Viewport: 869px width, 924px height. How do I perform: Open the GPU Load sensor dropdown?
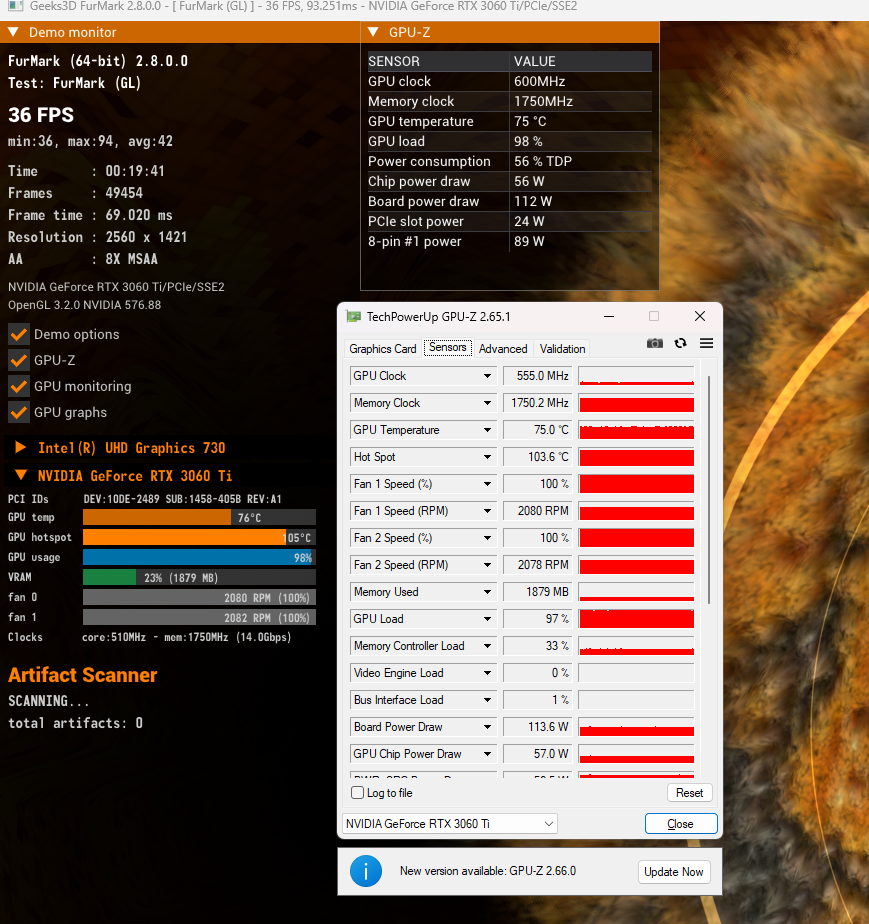487,619
